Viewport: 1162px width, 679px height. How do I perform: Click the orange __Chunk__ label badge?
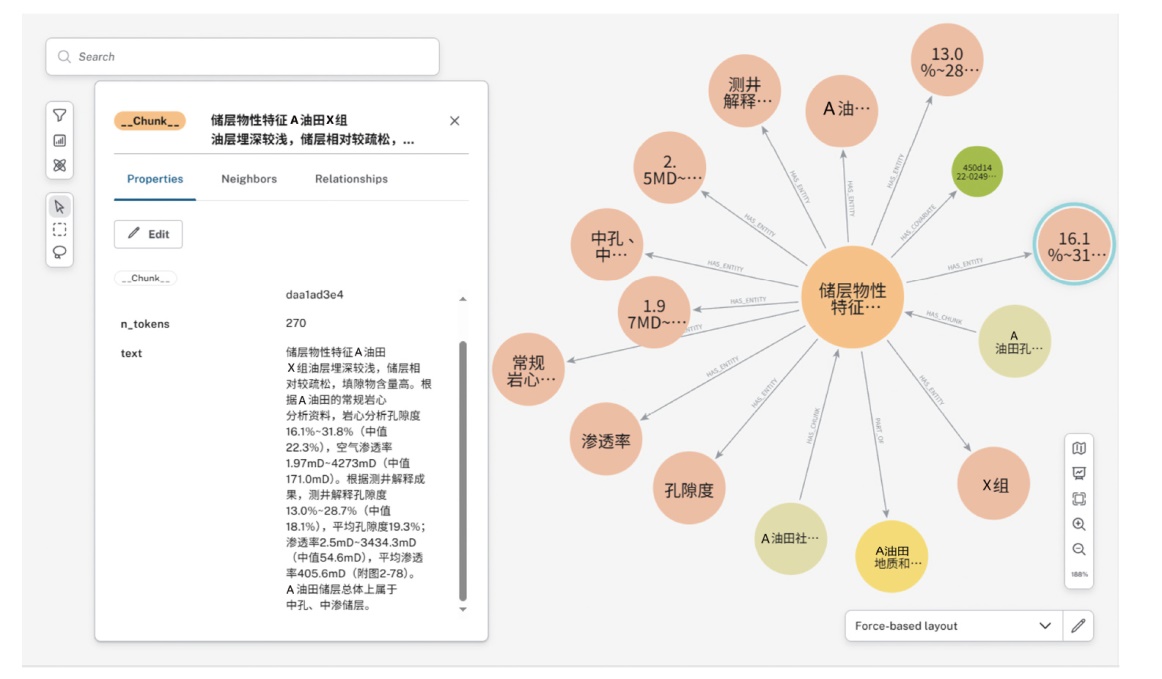150,121
